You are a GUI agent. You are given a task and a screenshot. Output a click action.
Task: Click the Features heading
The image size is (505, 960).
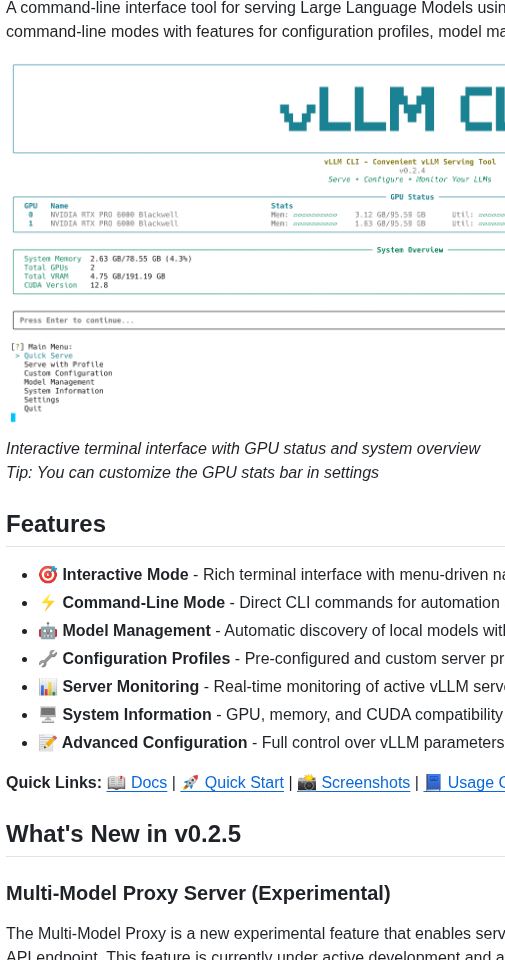(56, 524)
